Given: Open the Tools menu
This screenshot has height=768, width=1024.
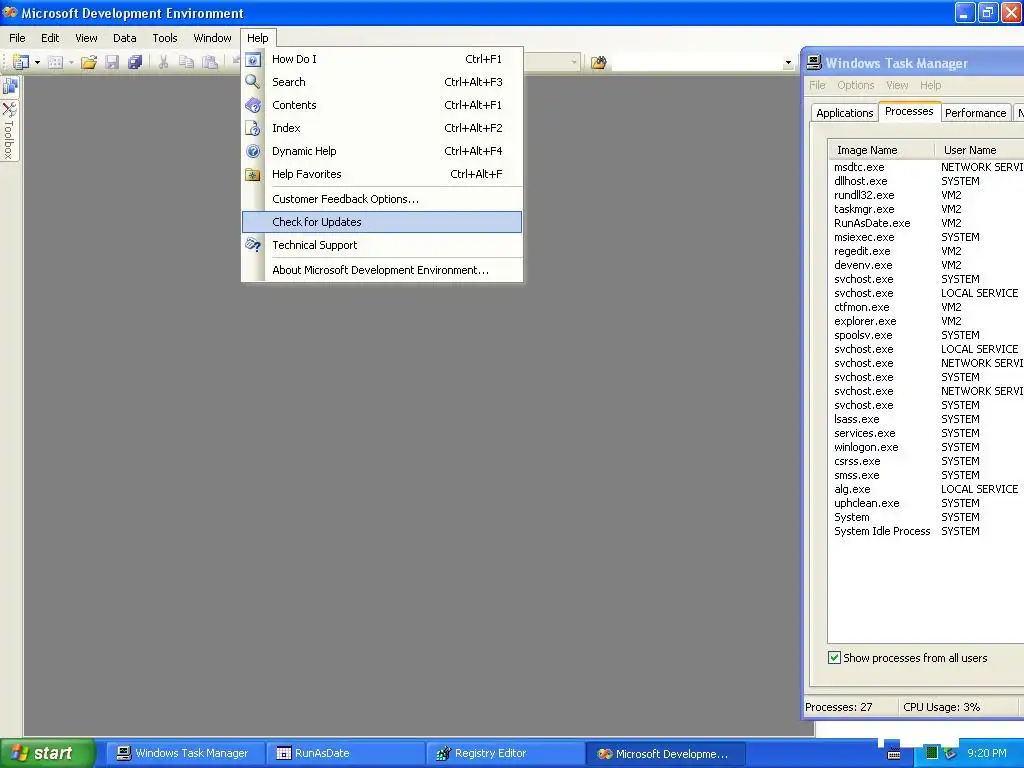Looking at the screenshot, I should [x=165, y=38].
